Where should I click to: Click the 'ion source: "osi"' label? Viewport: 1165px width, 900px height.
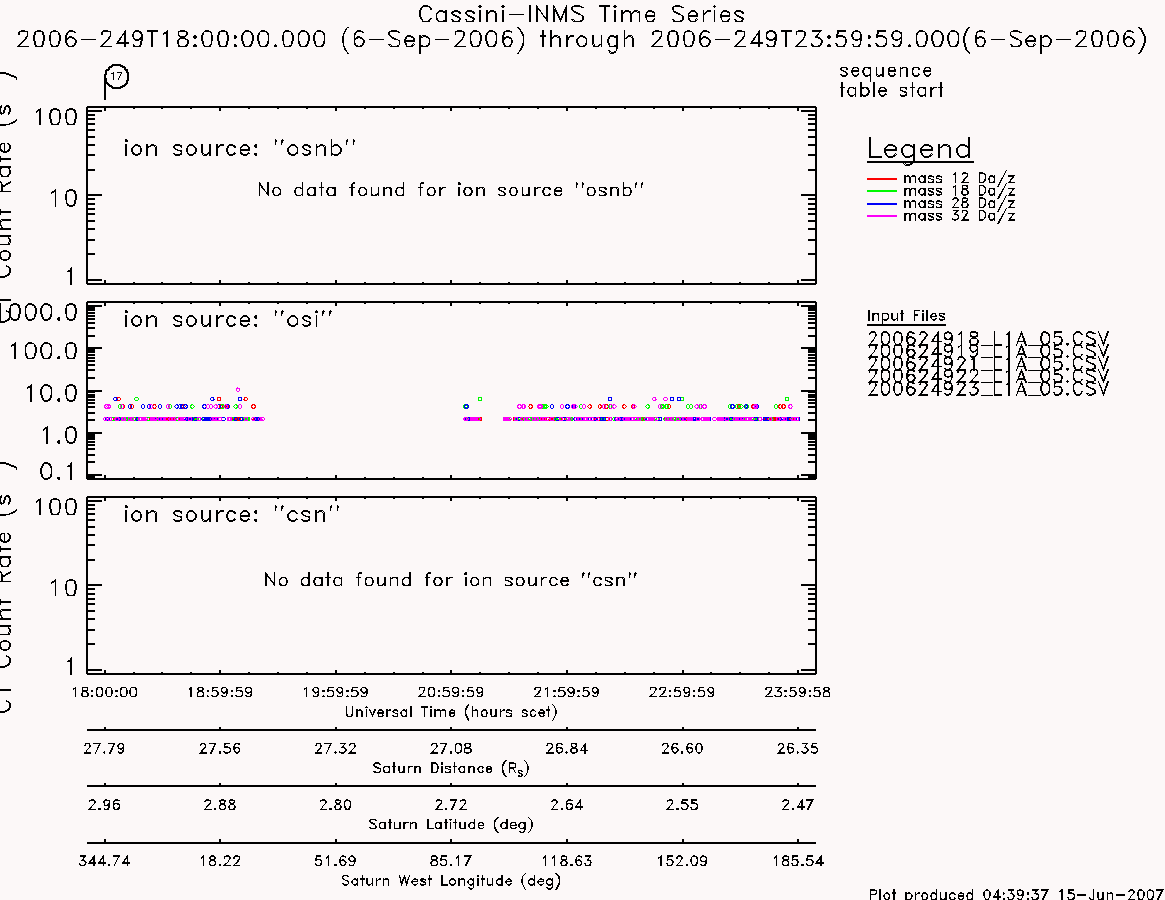tap(227, 319)
